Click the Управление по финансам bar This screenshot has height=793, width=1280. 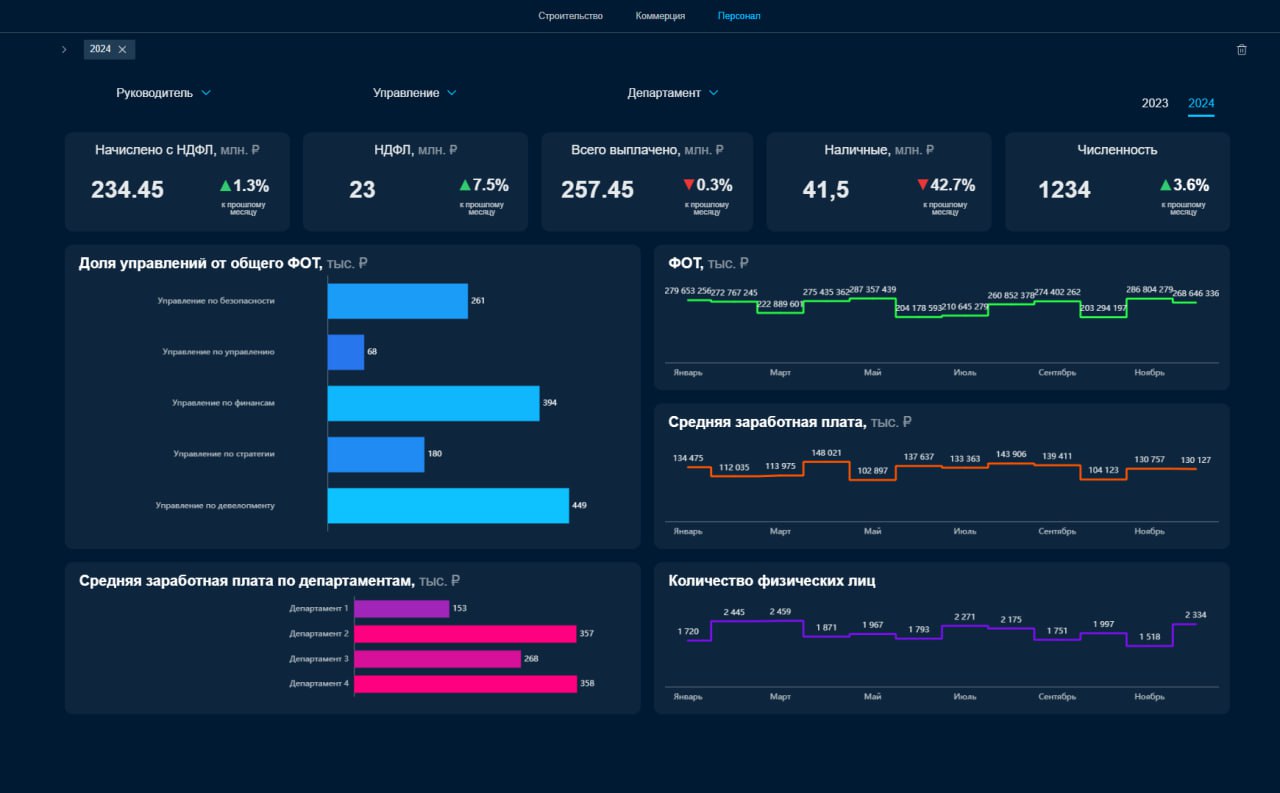coord(434,403)
